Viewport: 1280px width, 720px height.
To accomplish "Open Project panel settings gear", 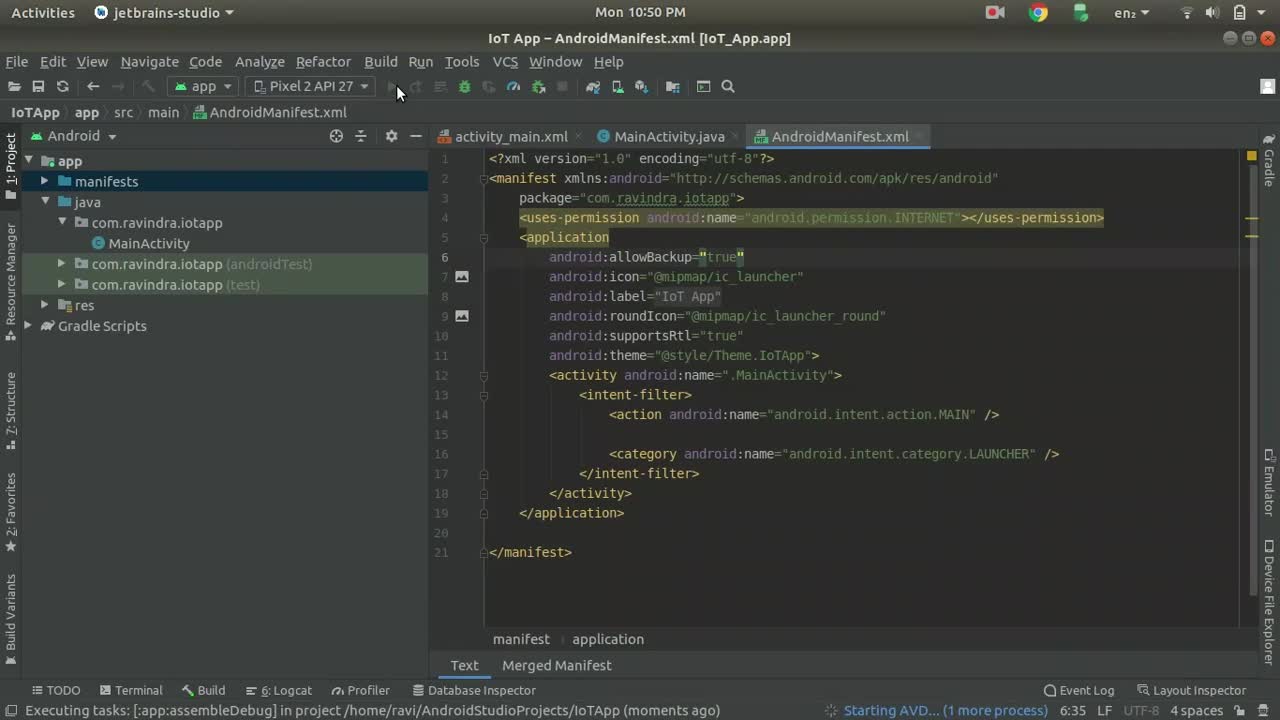I will [x=391, y=136].
